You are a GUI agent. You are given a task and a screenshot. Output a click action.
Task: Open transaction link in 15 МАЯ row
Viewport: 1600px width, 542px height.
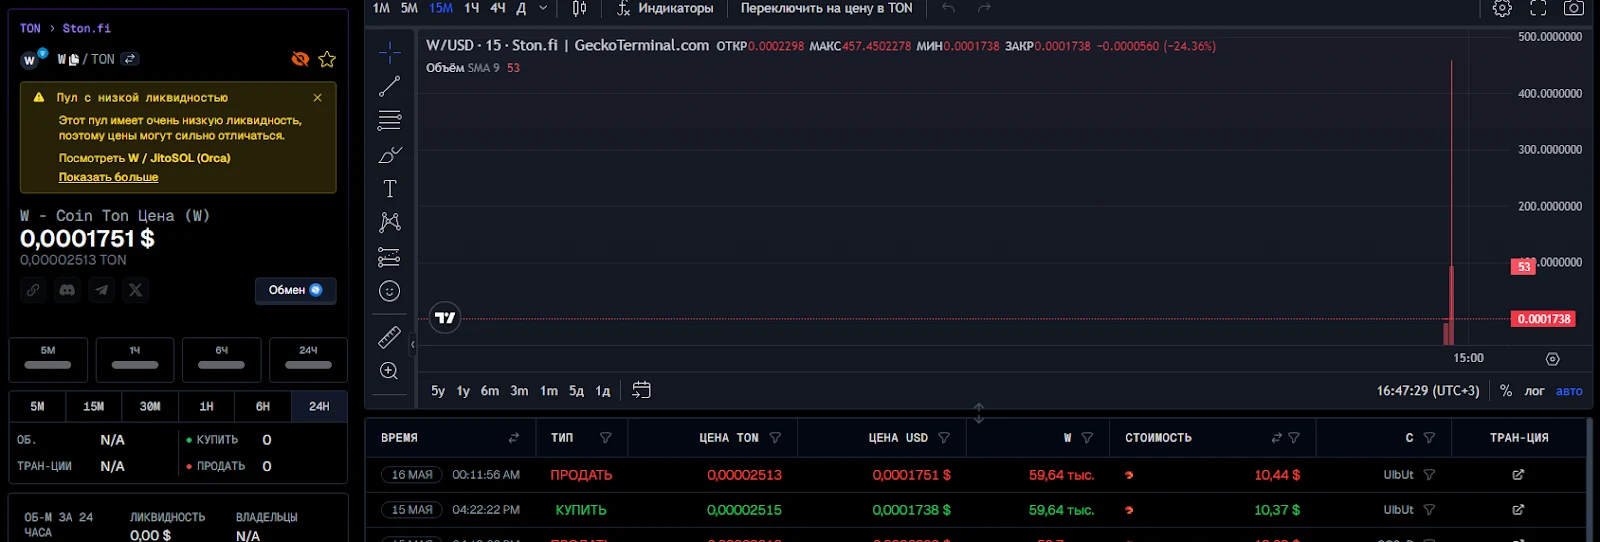point(1518,510)
